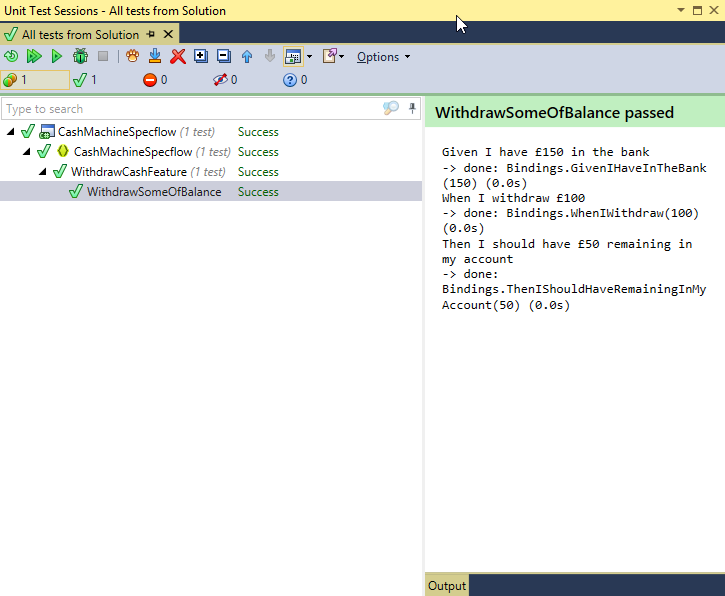Click the green single-arrow Run icon
Image resolution: width=725 pixels, height=596 pixels.
pos(57,57)
